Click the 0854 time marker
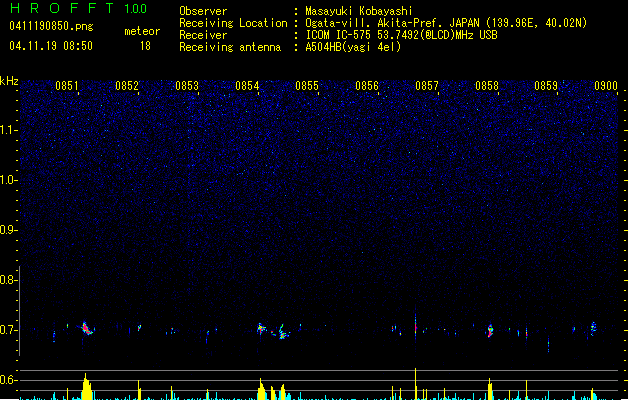The width and height of the screenshot is (629, 400). [247, 86]
